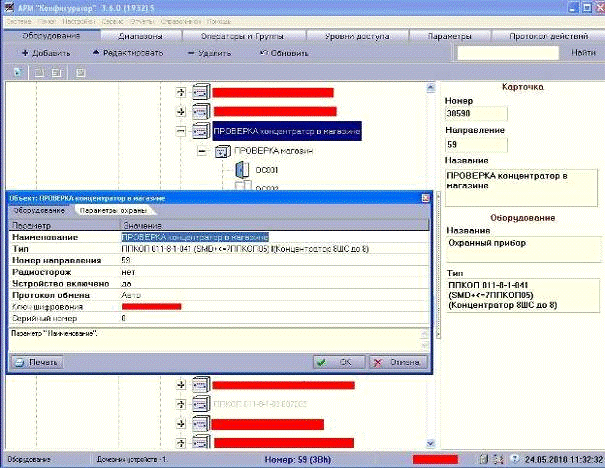Screen dimensions: 605x468
Task: Open the Параметры охраны dialog tab
Action: (x=113, y=210)
